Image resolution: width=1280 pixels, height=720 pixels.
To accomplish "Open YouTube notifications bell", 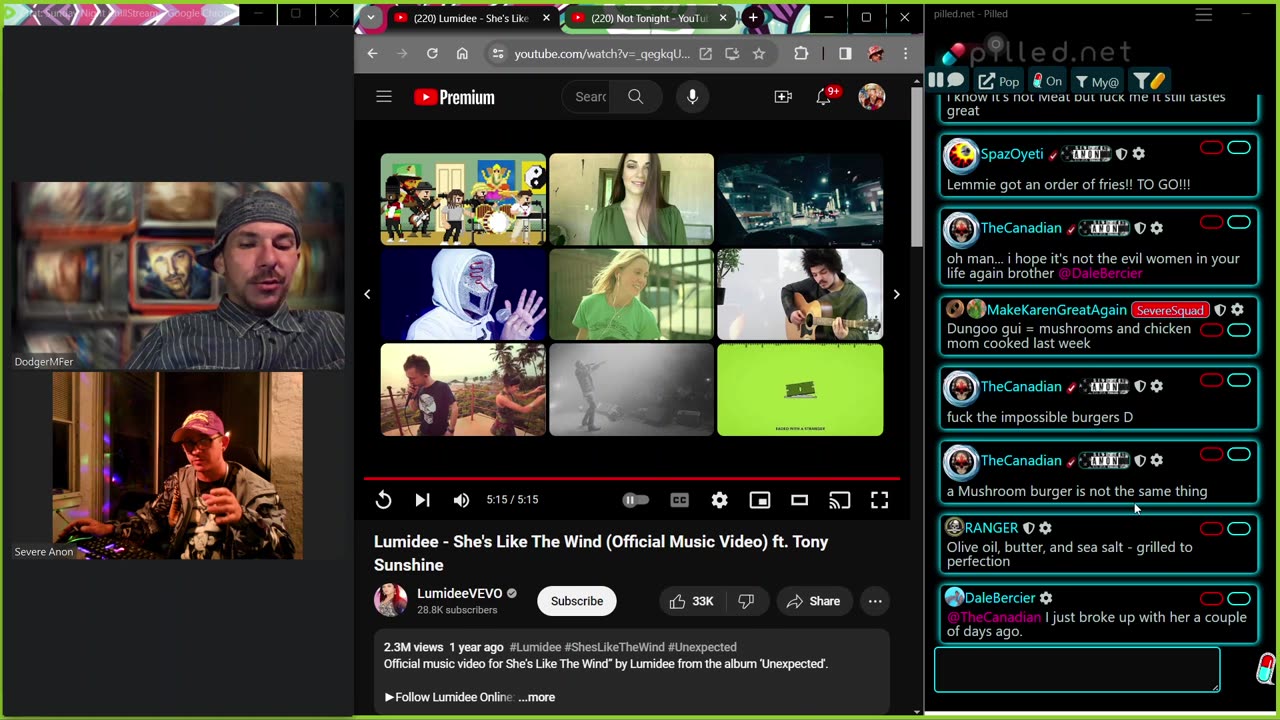I will click(824, 97).
